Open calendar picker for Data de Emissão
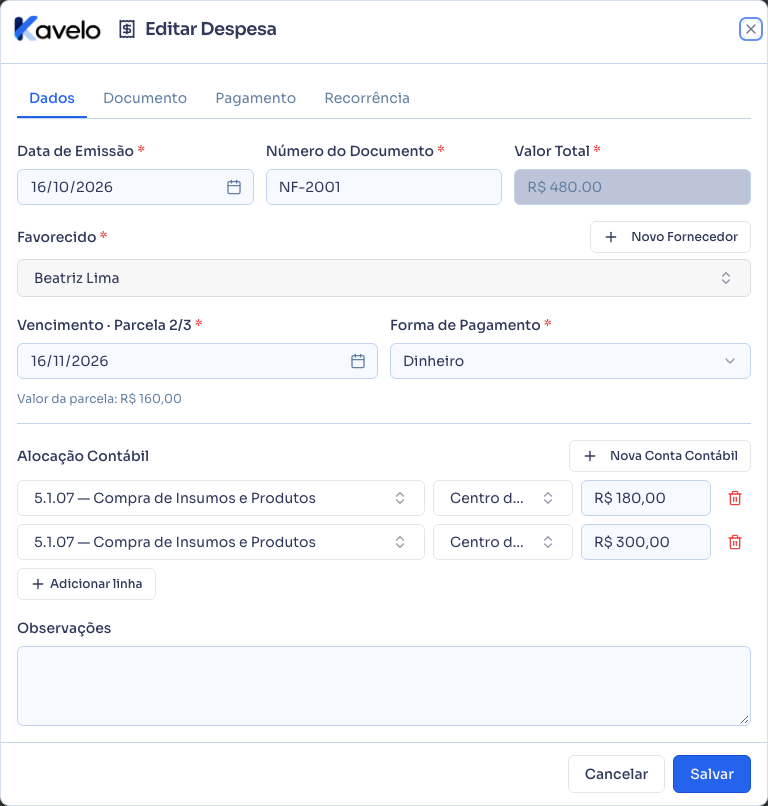The image size is (768, 806). click(x=234, y=187)
